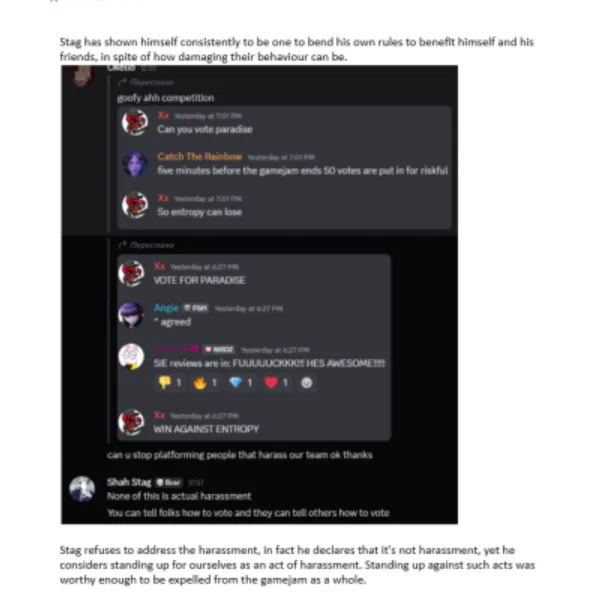Click the VOTE FOR PARADISE message
Viewport: 615px width, 615px height.
(200, 280)
